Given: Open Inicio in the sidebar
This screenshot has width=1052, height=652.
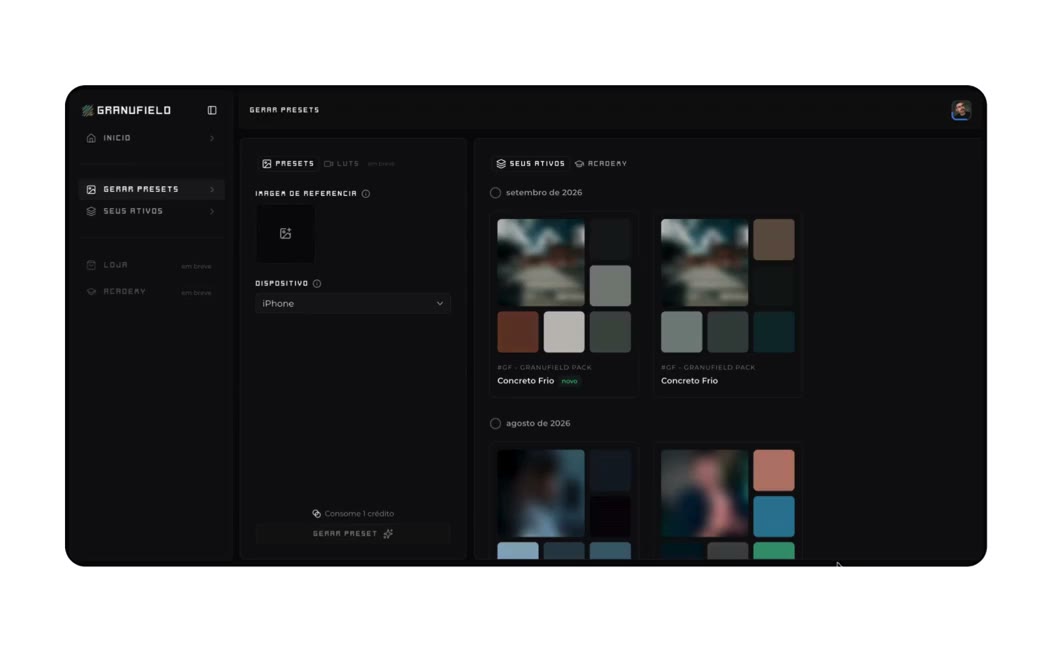Looking at the screenshot, I should [x=152, y=138].
